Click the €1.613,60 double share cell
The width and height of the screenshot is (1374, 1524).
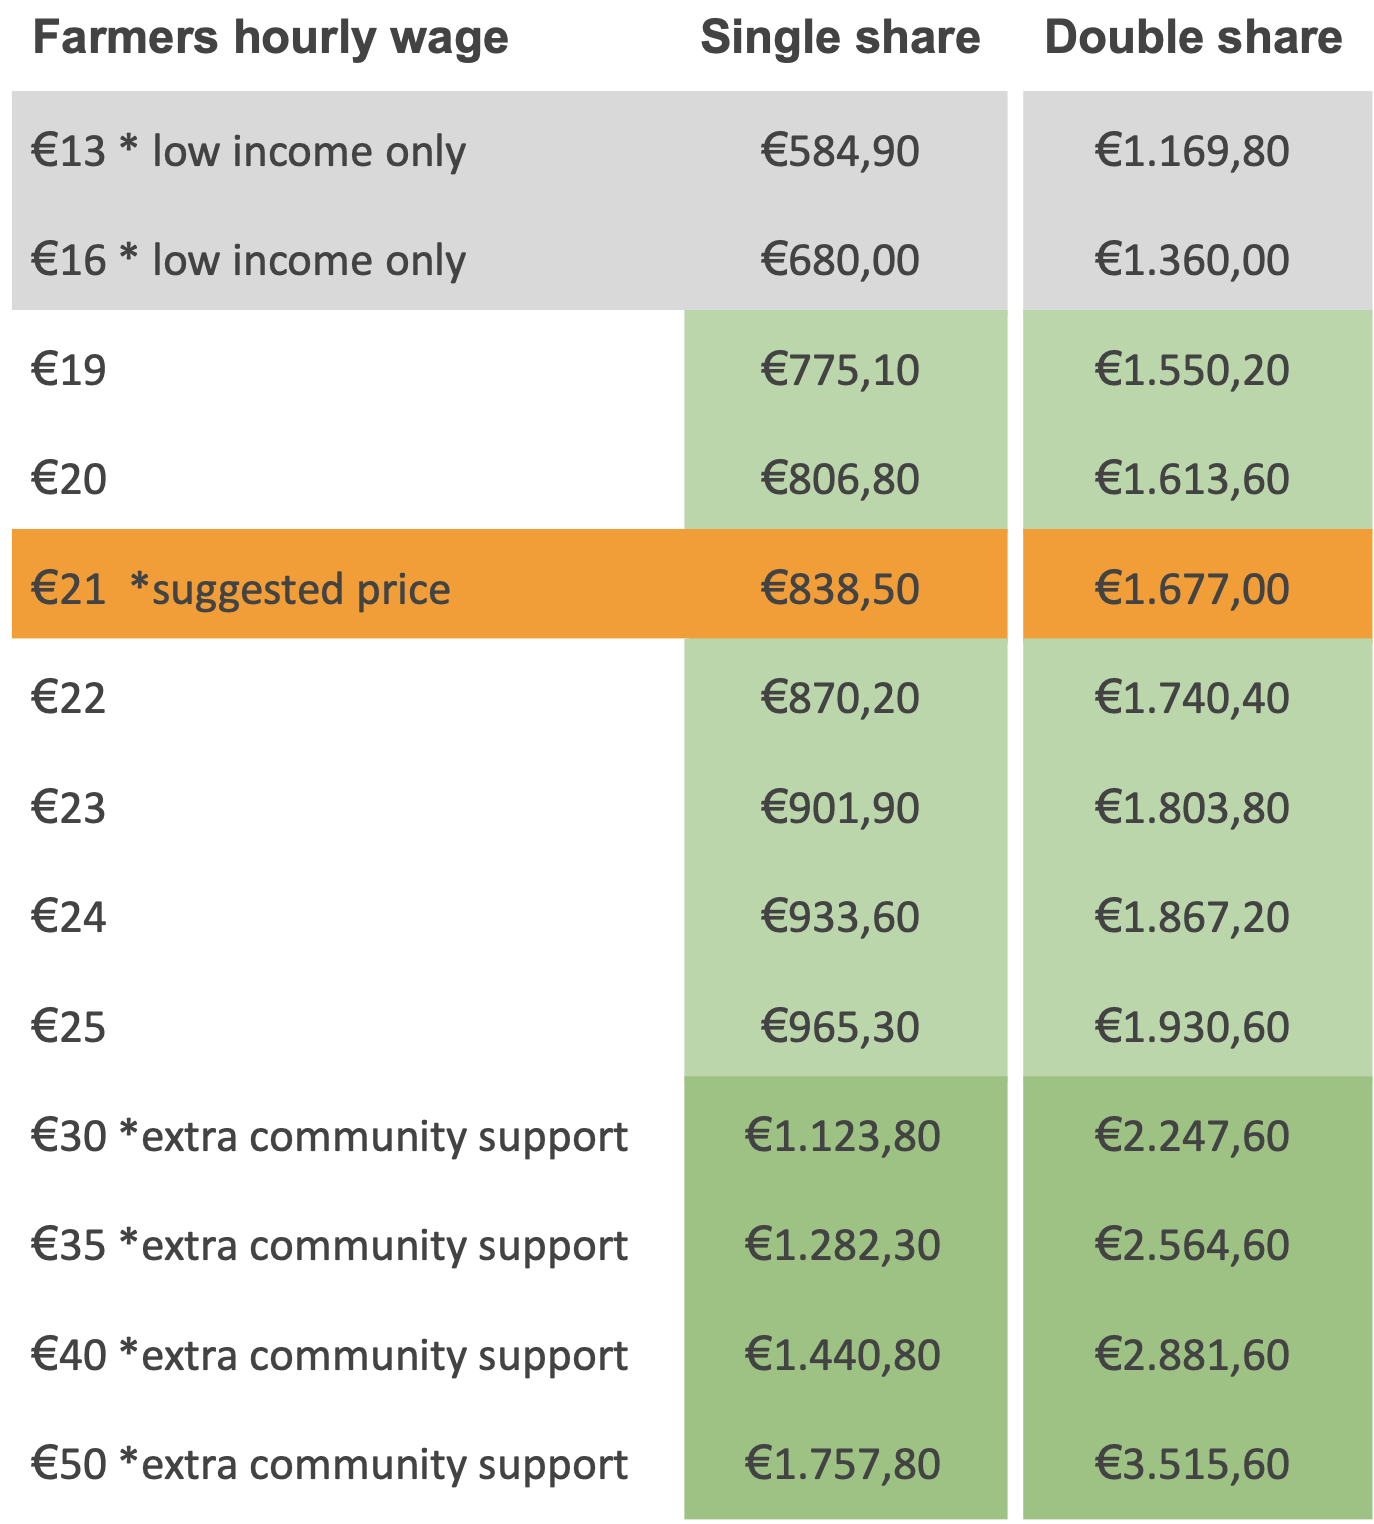pyautogui.click(x=1192, y=479)
